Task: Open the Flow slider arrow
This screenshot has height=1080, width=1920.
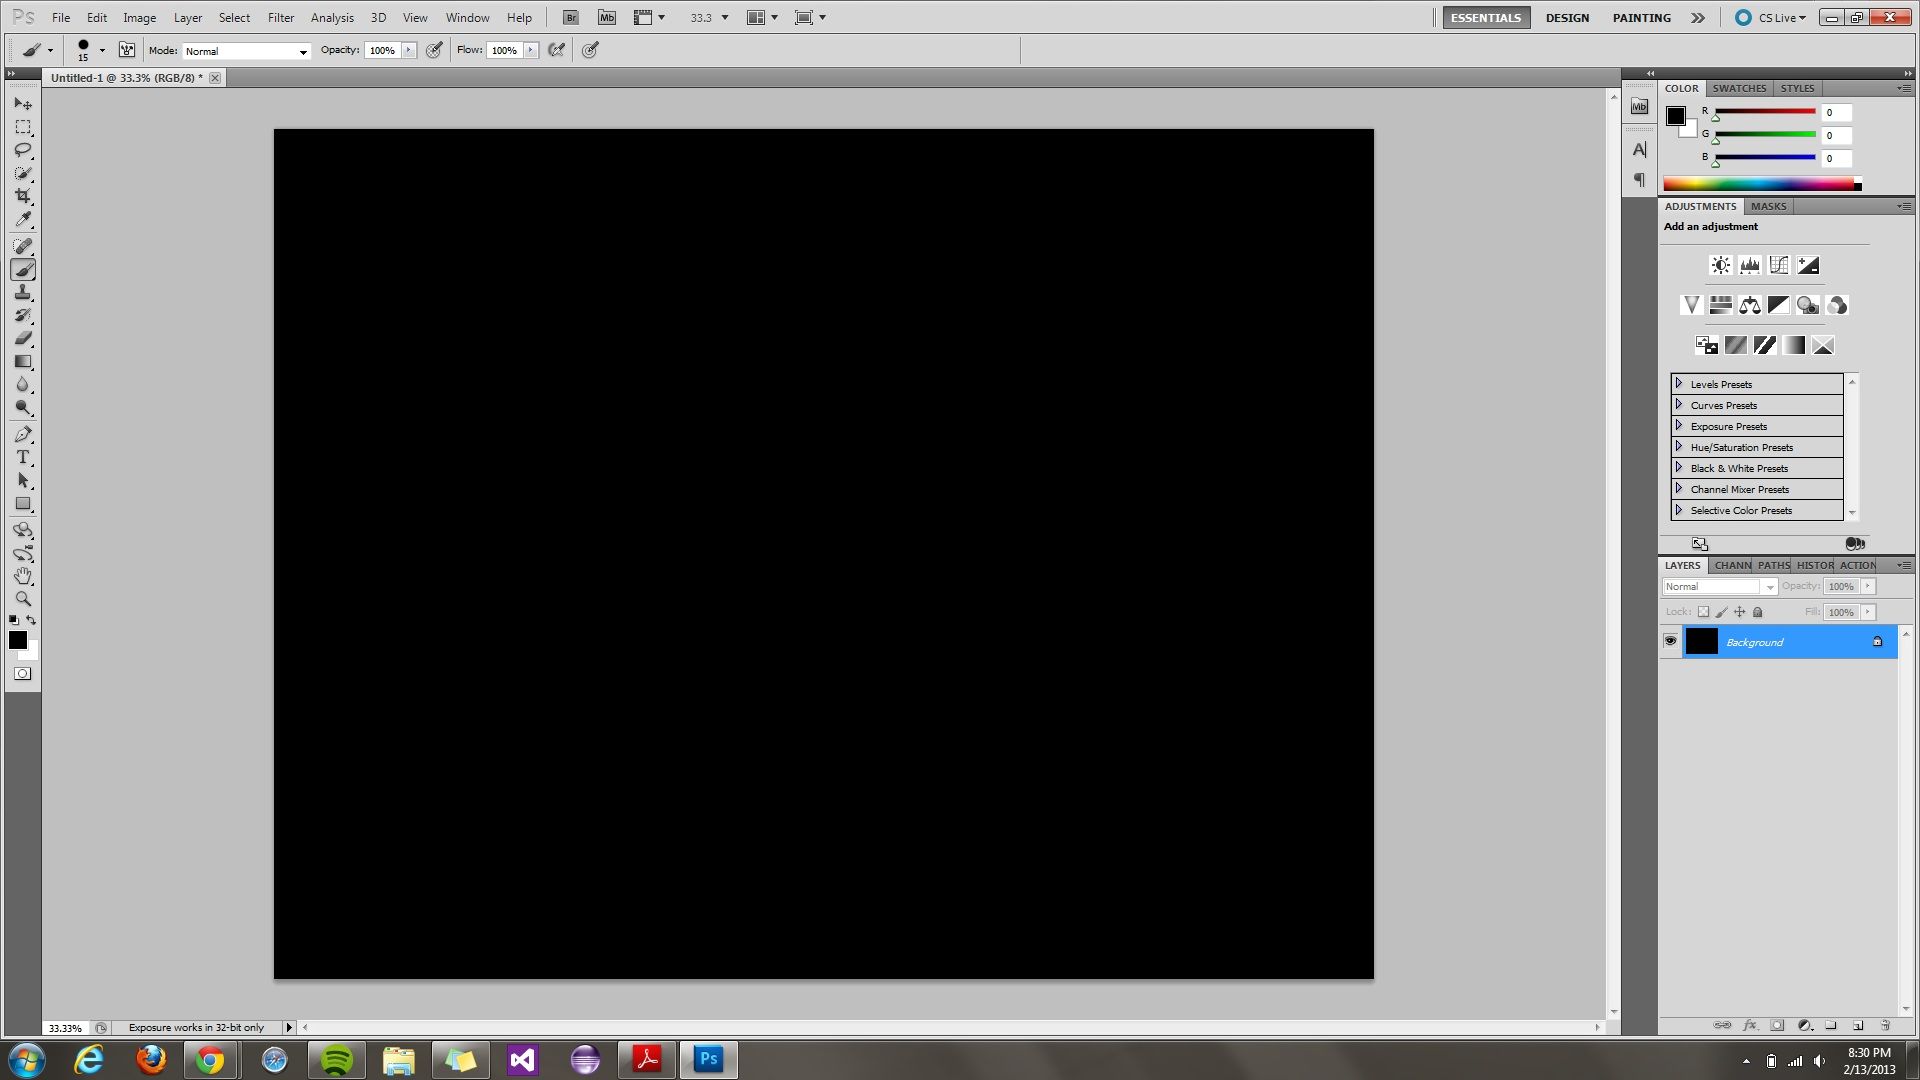Action: tap(531, 50)
